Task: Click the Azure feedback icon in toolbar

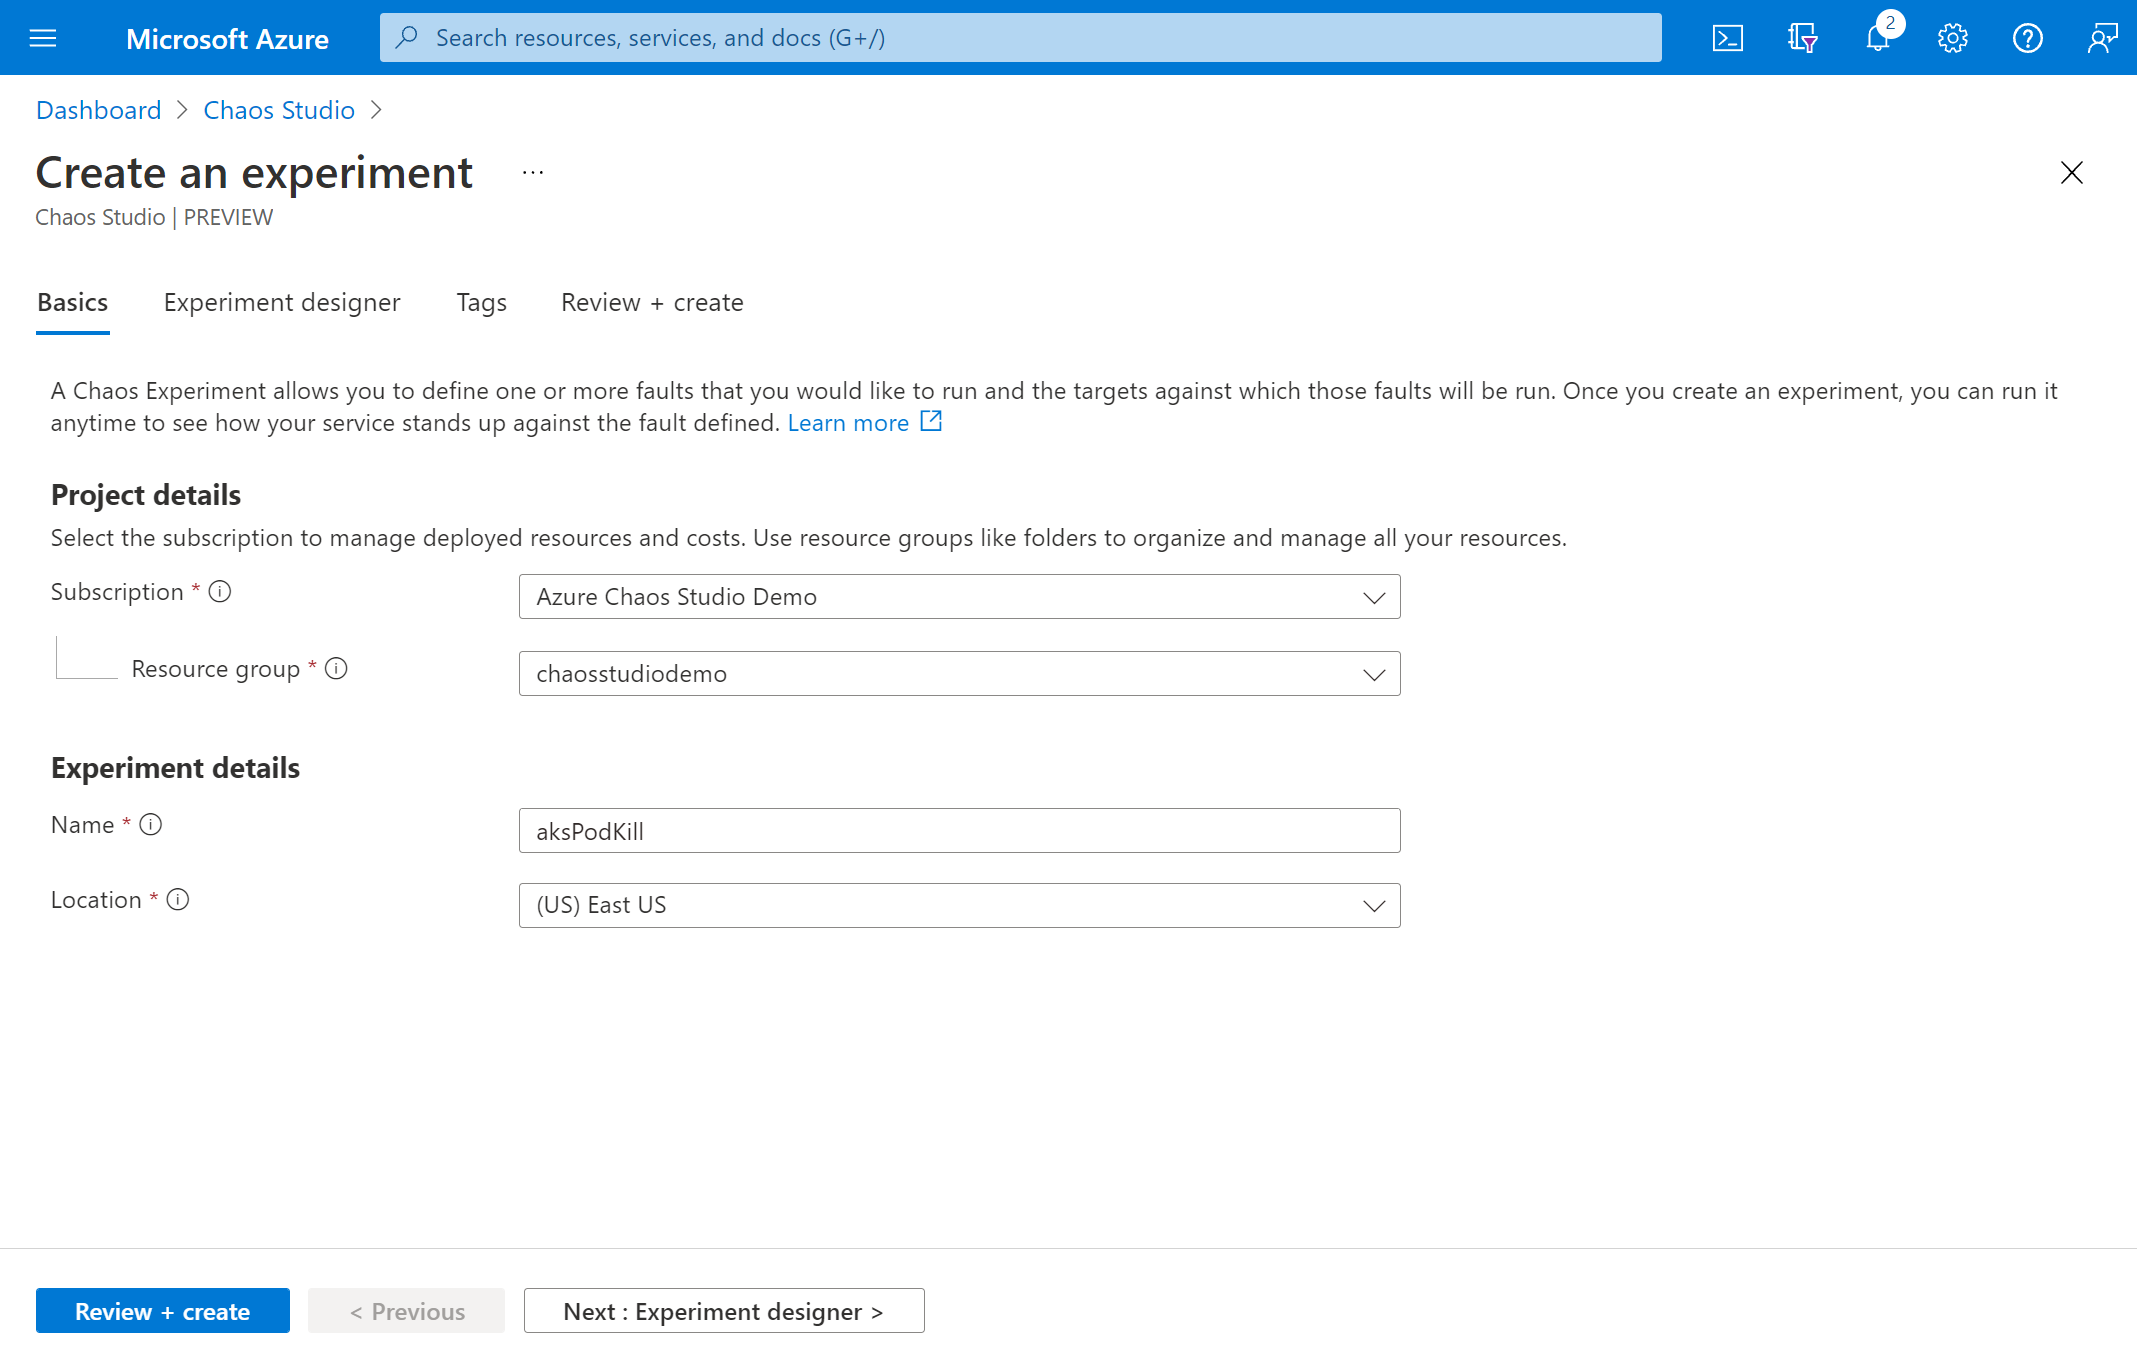Action: (2101, 37)
